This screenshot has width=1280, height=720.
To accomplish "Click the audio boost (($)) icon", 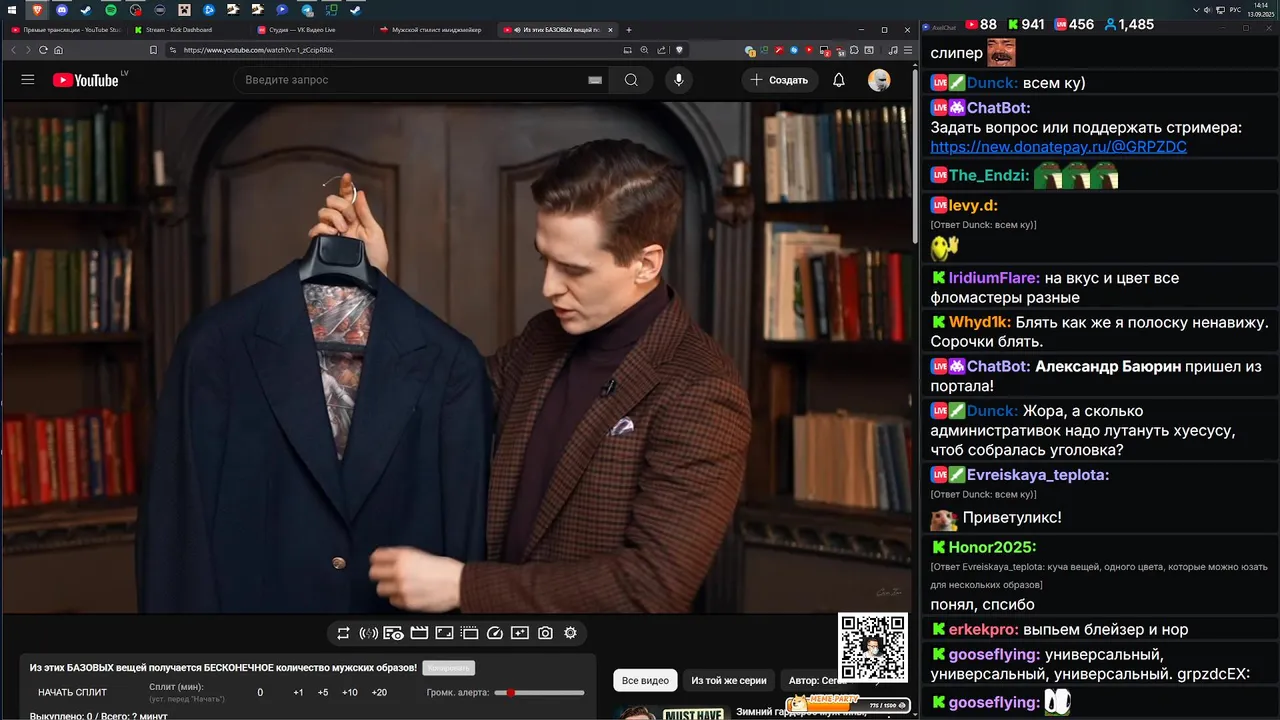I will click(368, 633).
